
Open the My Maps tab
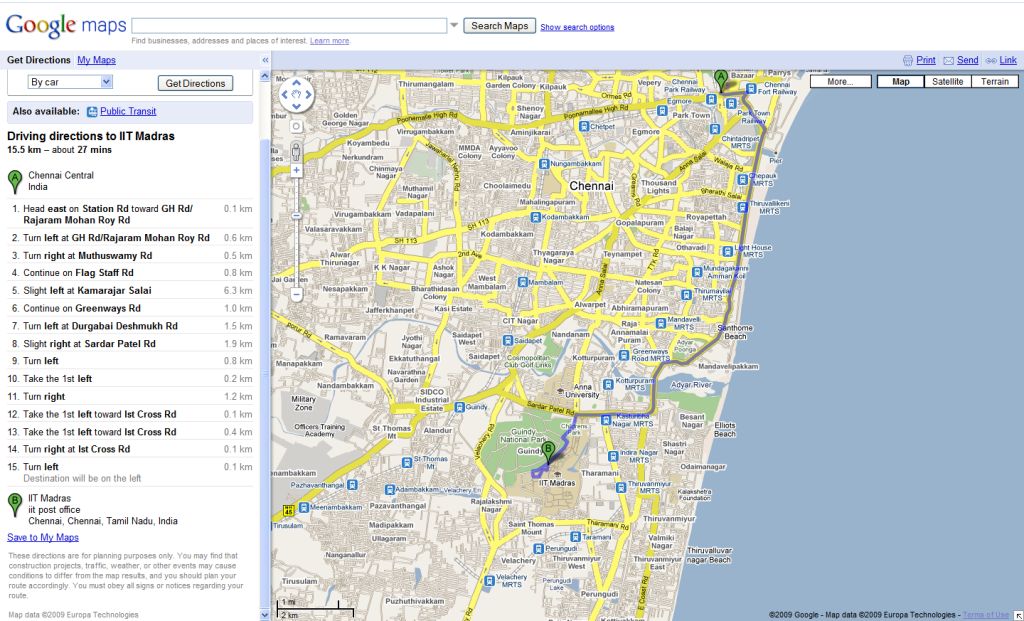click(96, 60)
